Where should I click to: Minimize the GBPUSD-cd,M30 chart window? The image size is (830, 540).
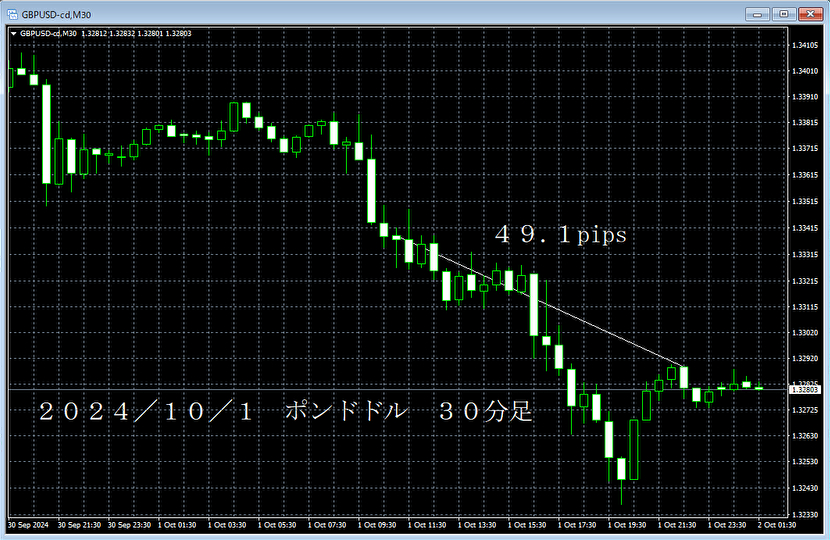pyautogui.click(x=757, y=14)
